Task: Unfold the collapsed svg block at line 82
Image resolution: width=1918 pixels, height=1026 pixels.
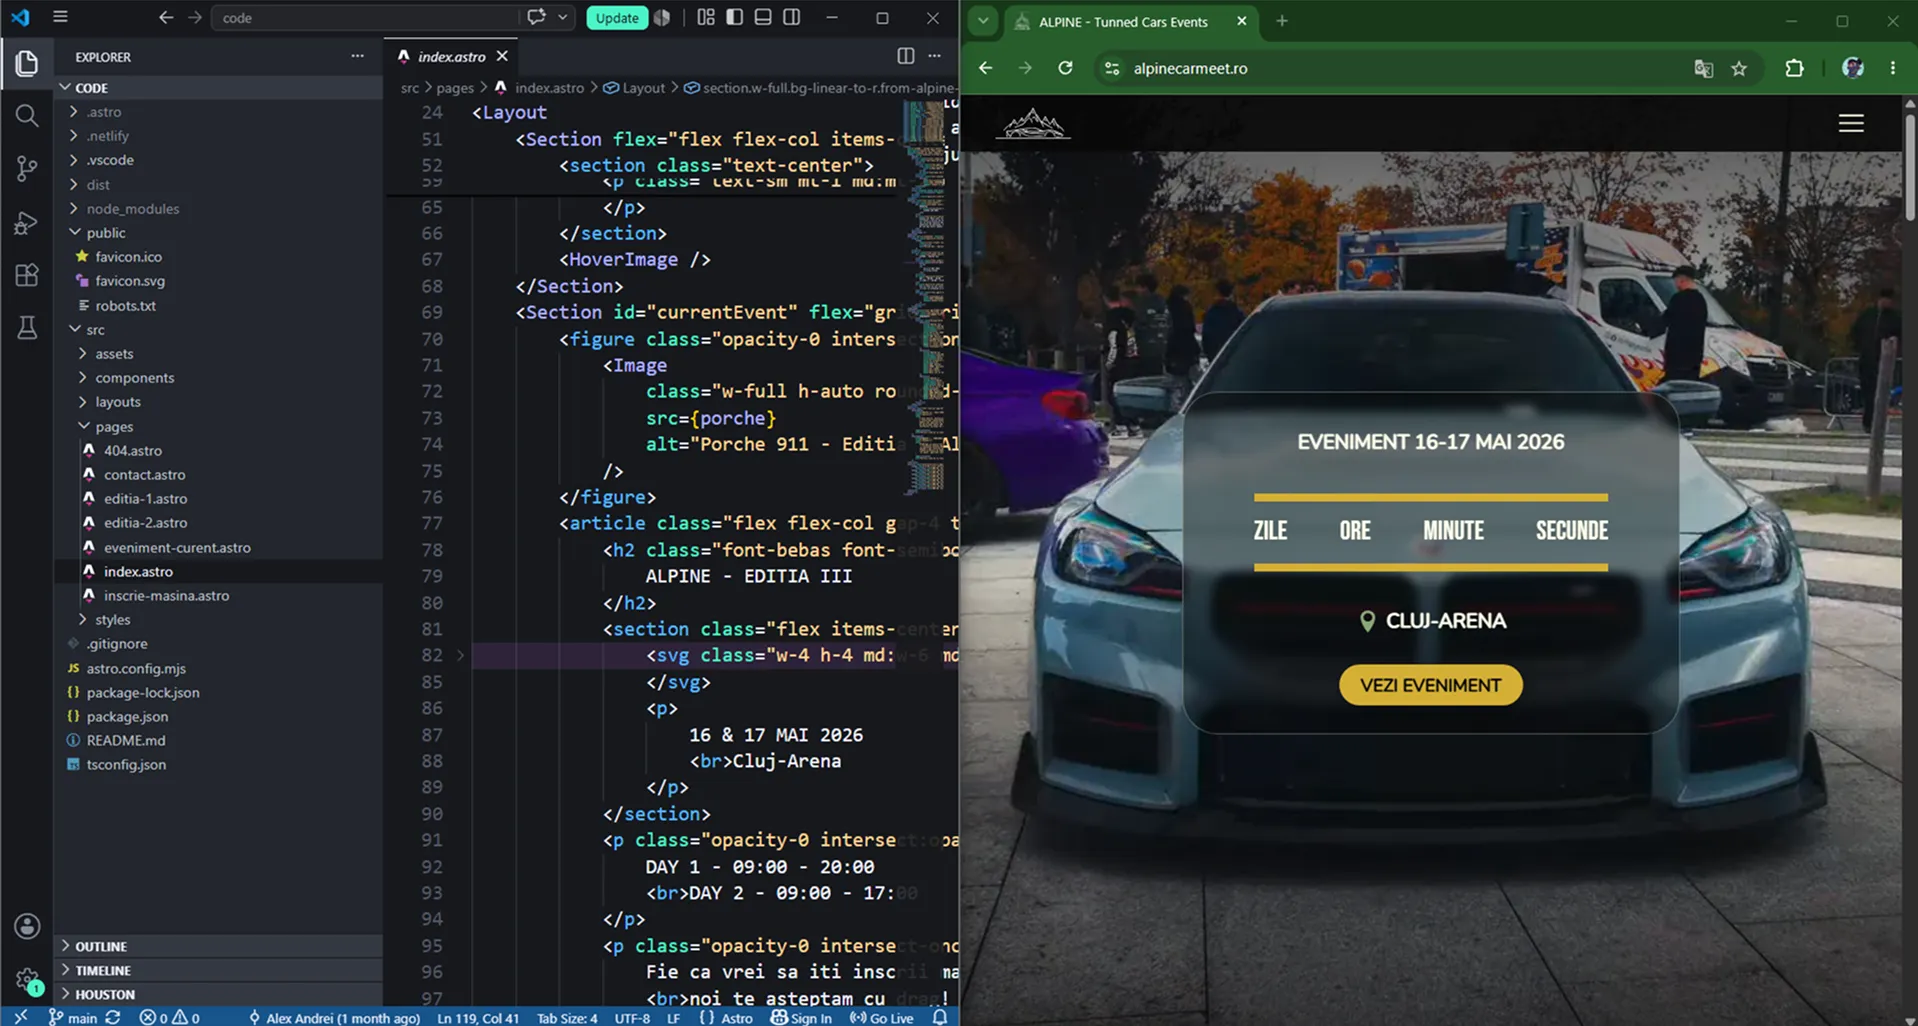Action: (461, 656)
